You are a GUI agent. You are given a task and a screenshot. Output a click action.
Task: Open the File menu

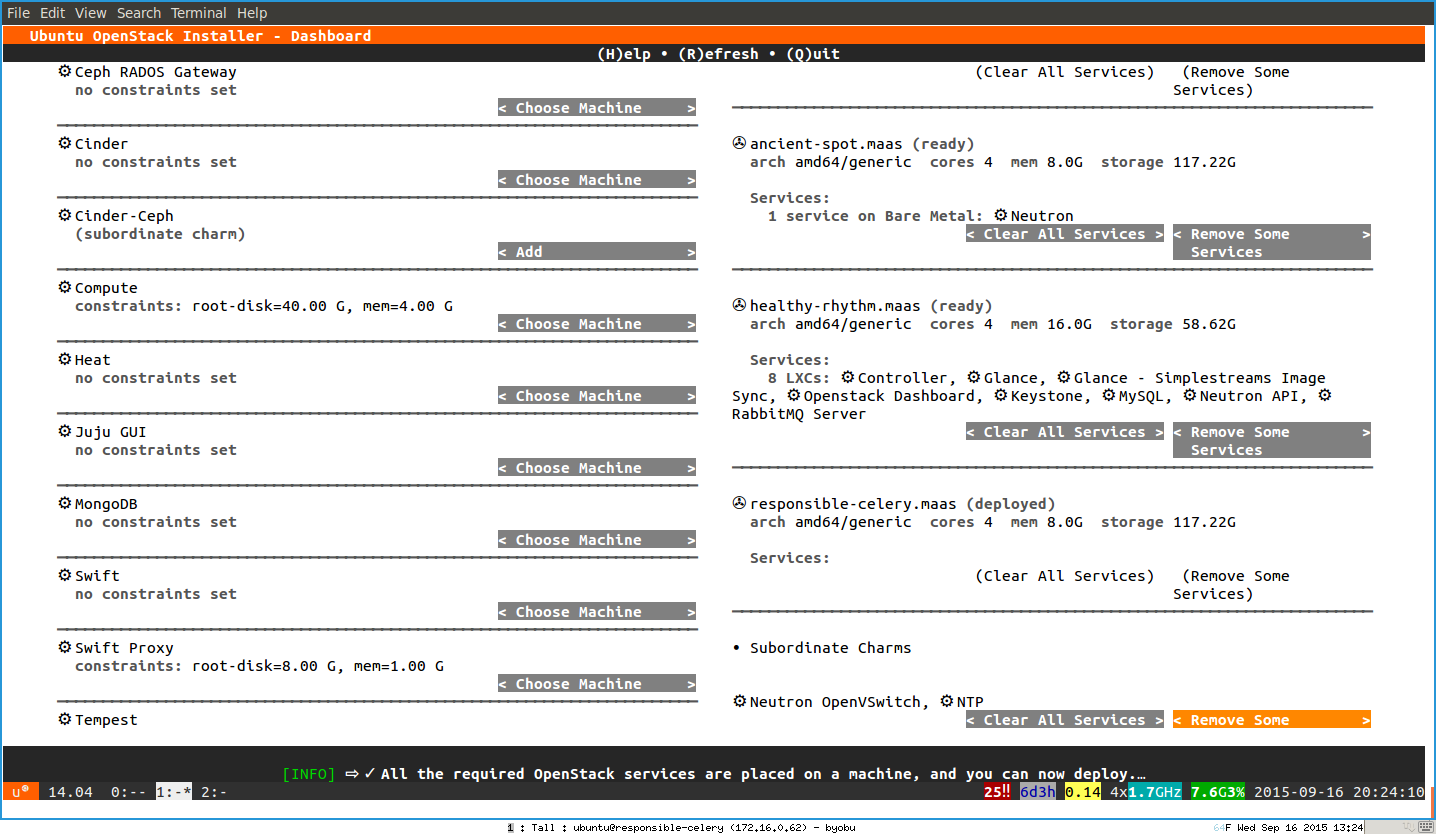[x=18, y=13]
